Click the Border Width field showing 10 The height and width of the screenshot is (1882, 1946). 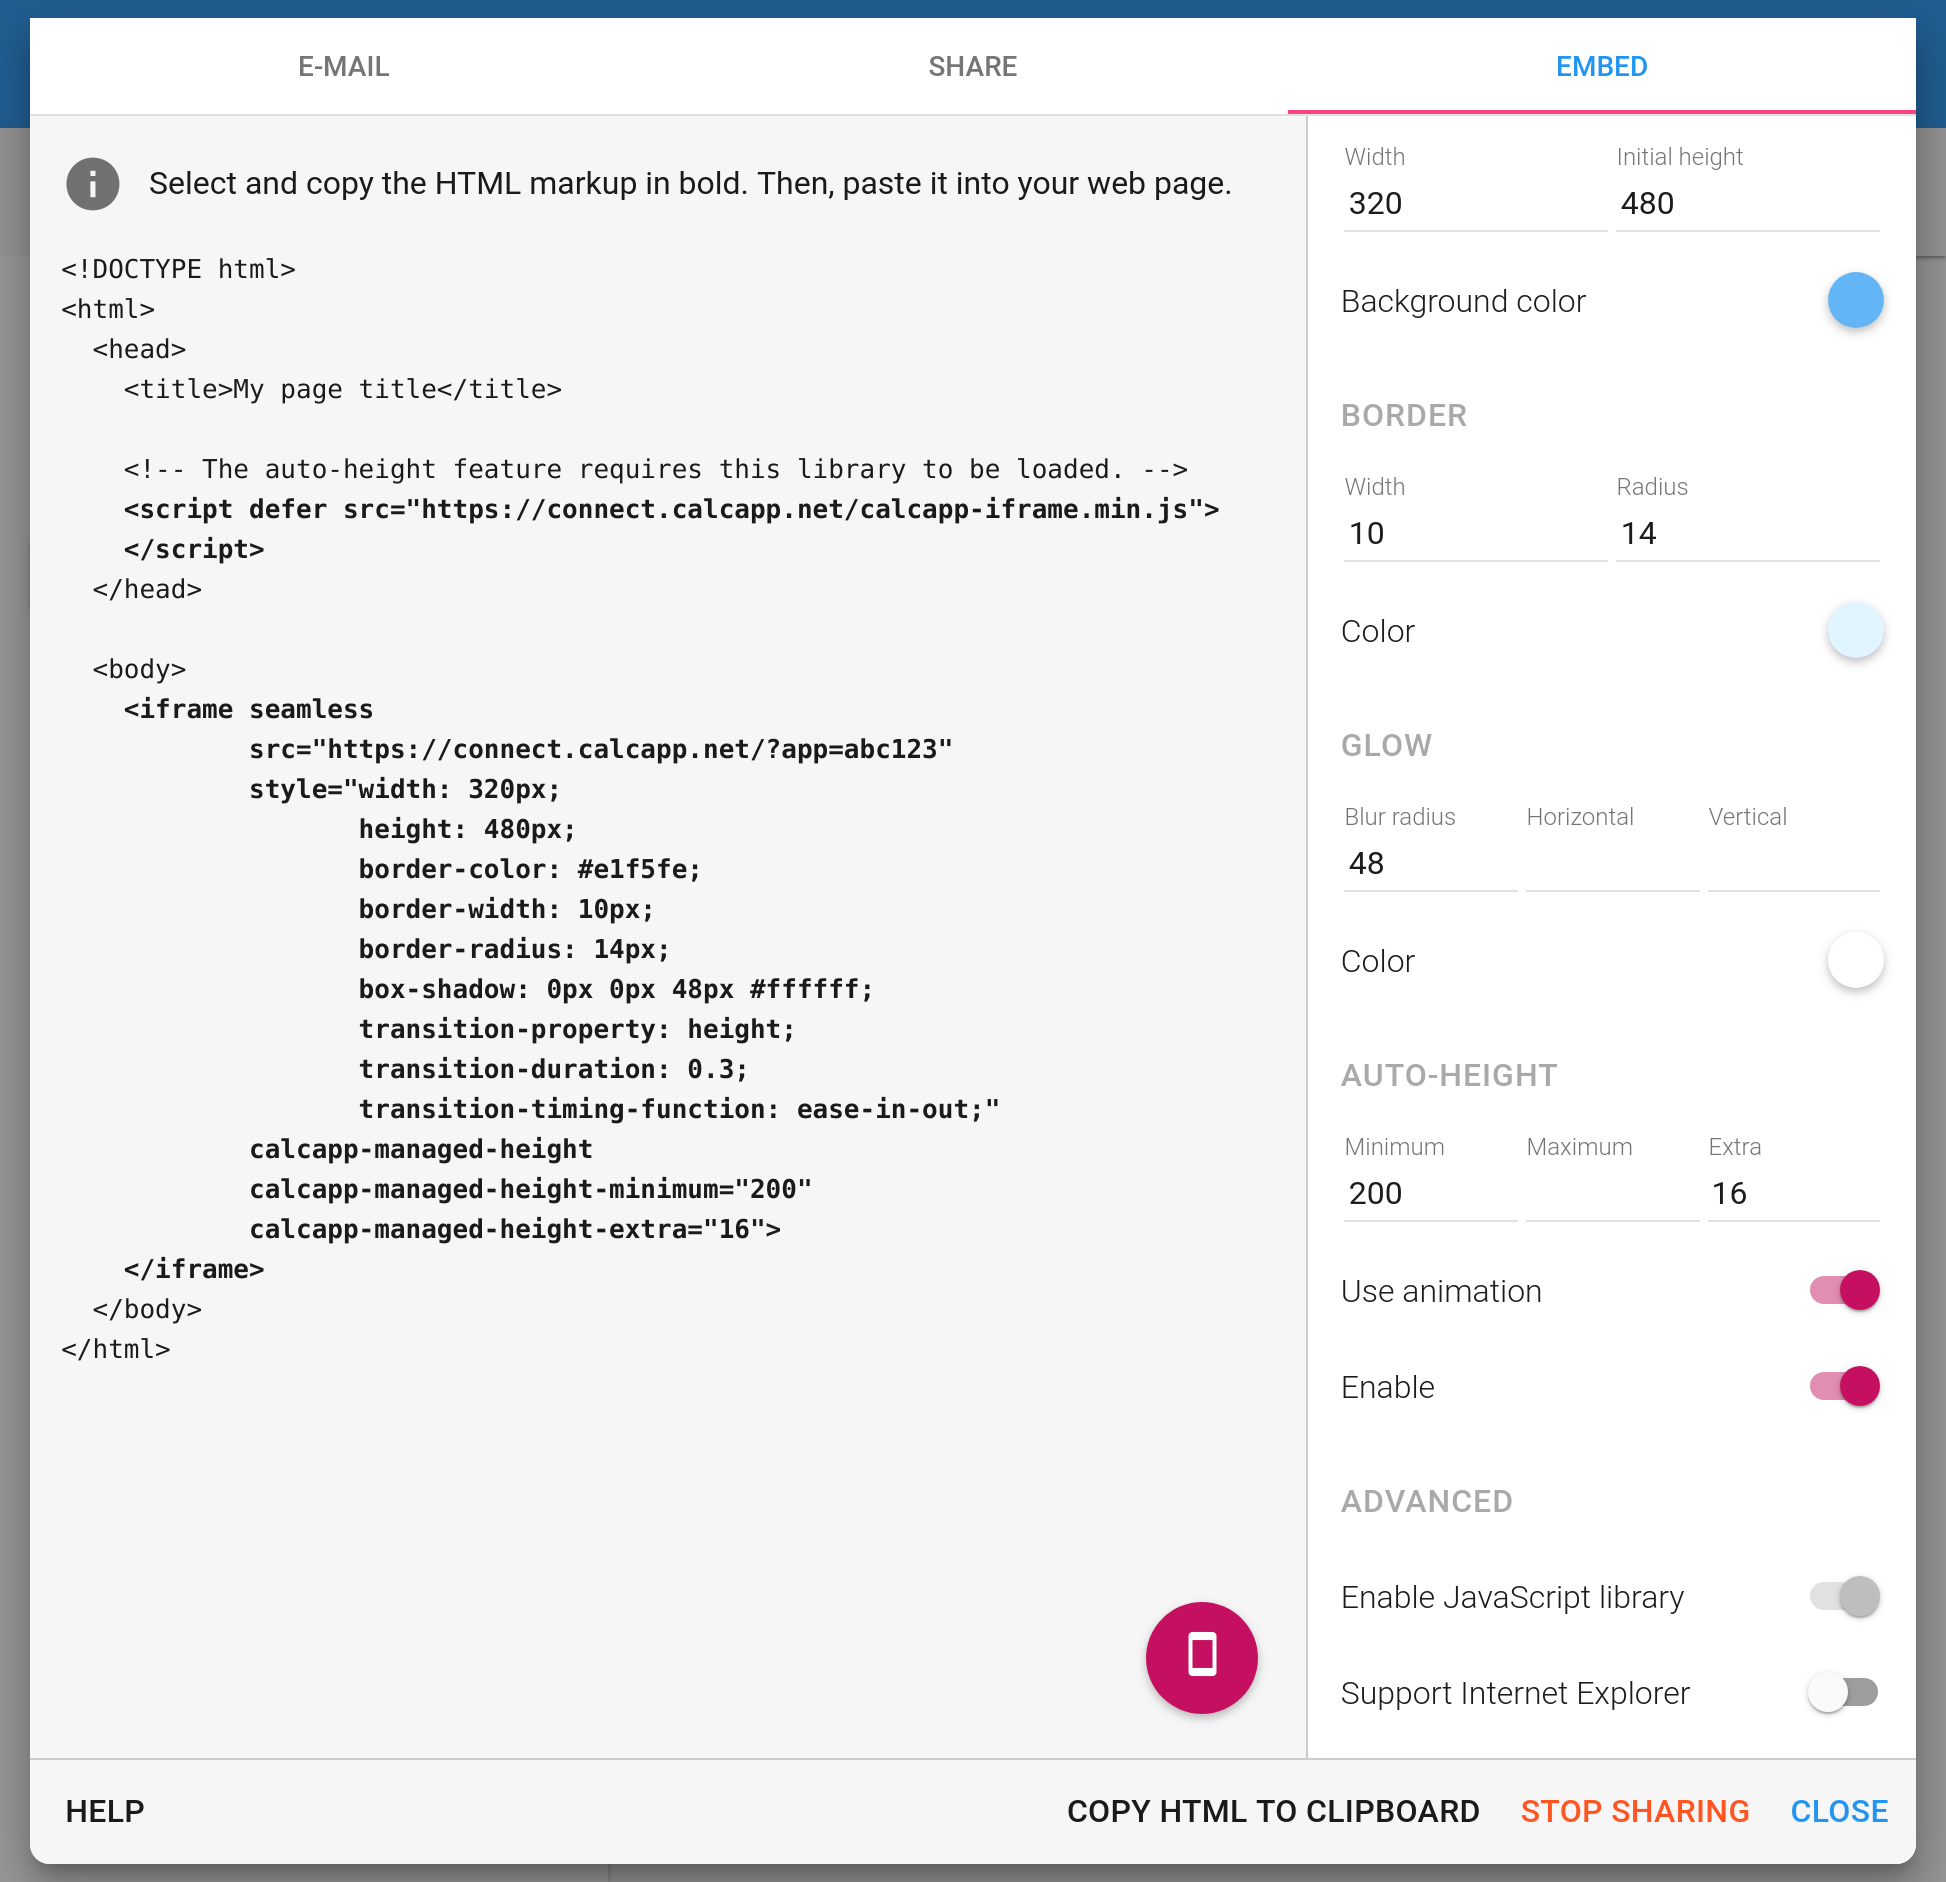click(1475, 533)
